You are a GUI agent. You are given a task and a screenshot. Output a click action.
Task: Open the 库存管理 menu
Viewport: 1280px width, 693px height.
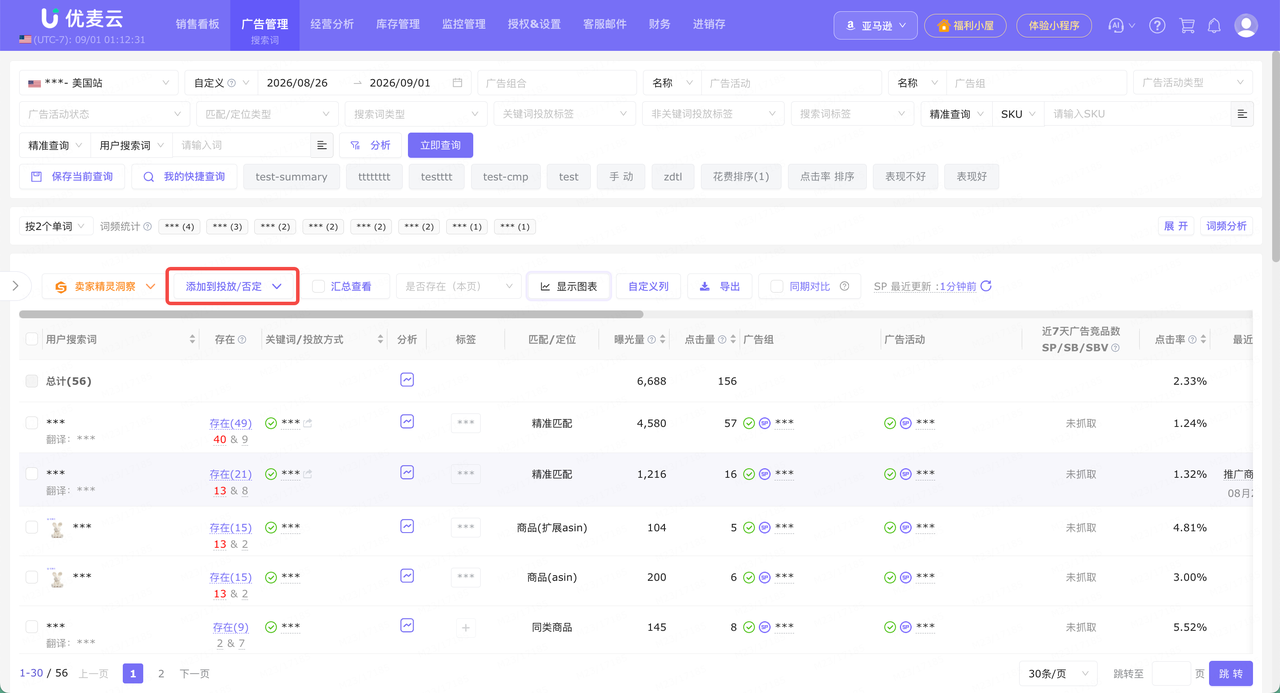pos(398,24)
